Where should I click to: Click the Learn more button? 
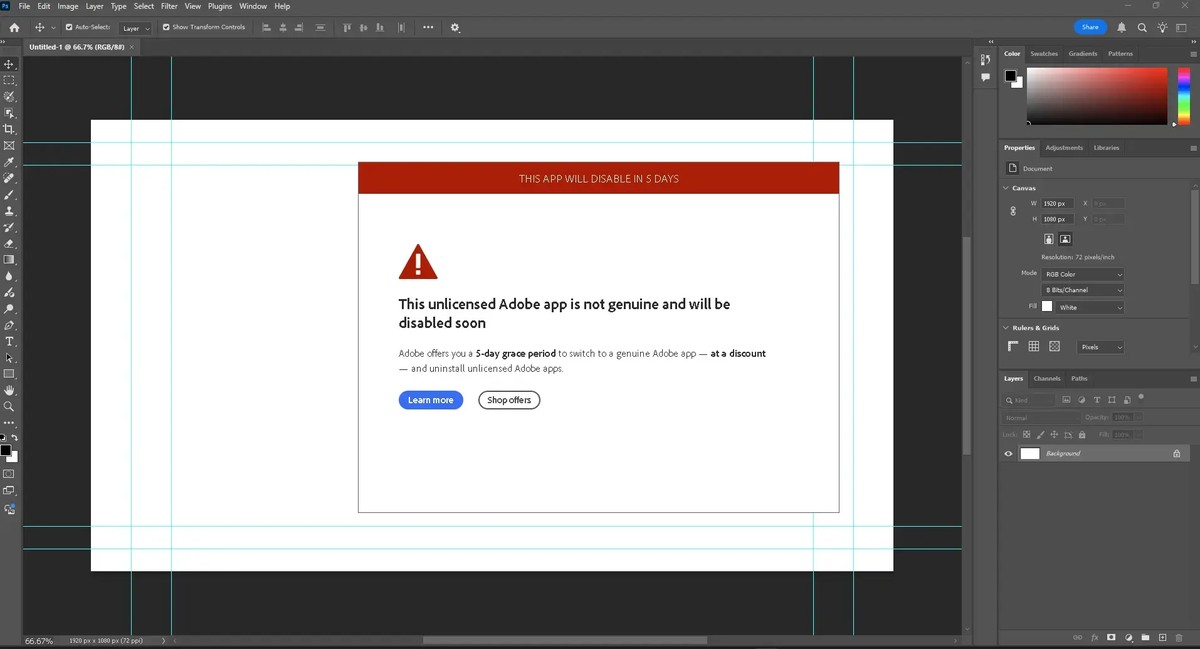coord(430,400)
